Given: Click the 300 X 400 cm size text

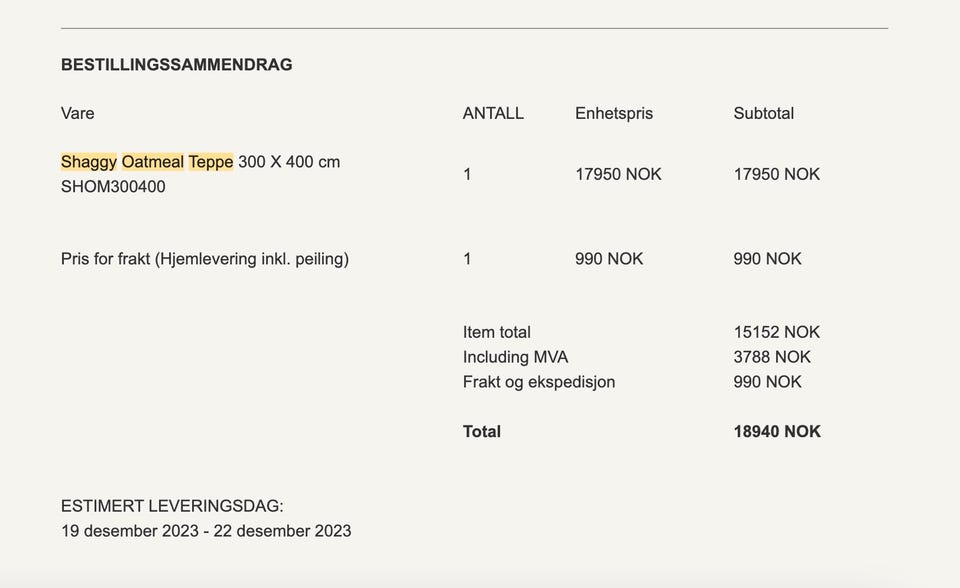Looking at the screenshot, I should (x=289, y=162).
